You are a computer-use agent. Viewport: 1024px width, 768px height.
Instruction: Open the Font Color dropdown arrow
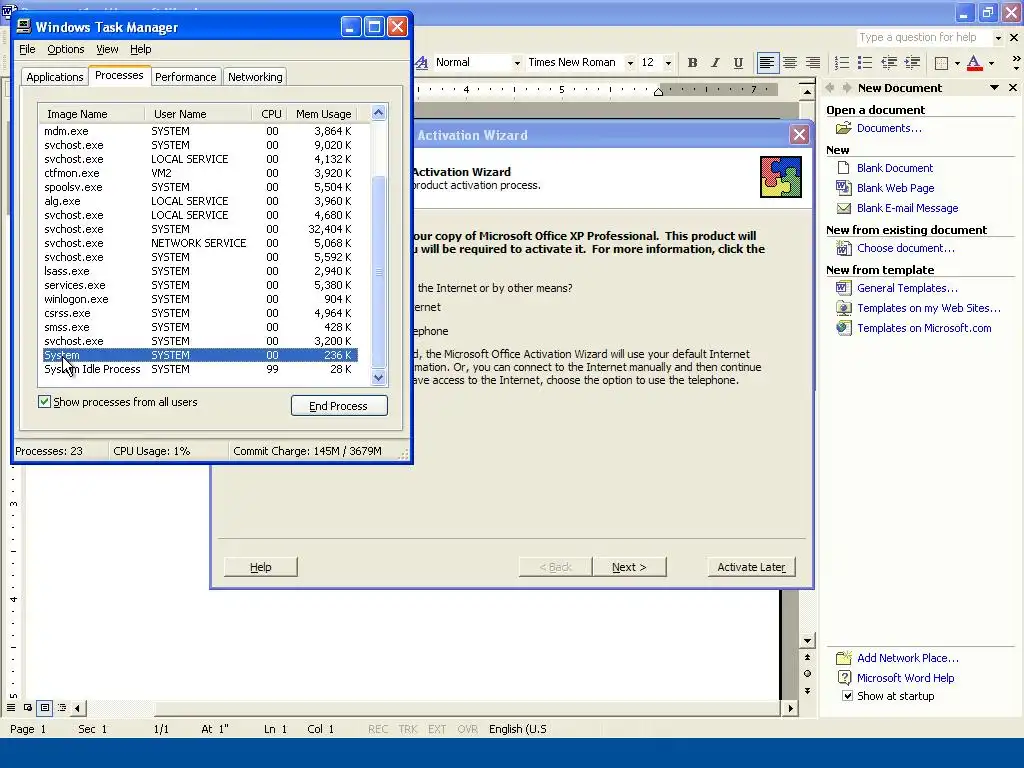(x=991, y=63)
